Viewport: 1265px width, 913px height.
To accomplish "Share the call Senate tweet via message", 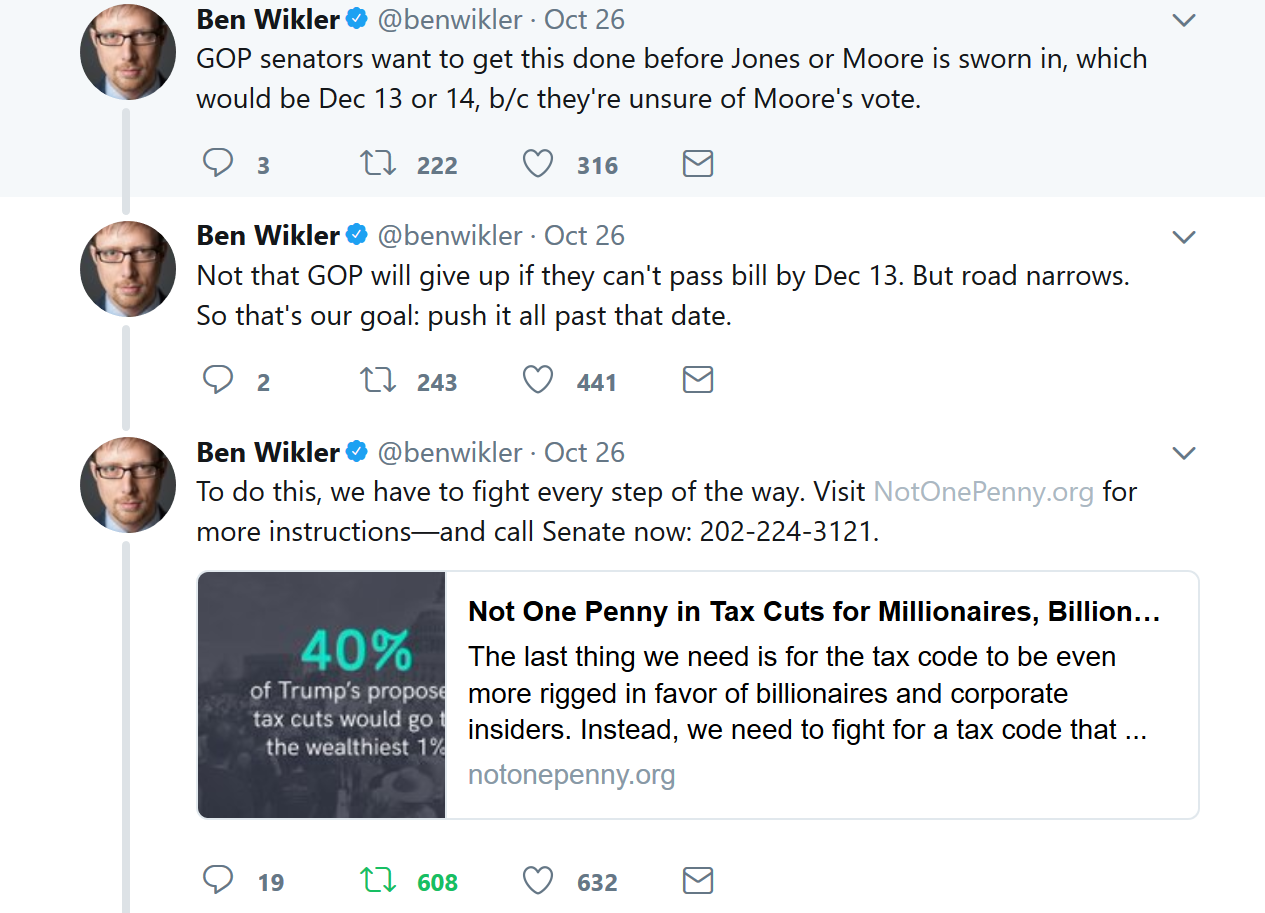I will click(697, 880).
